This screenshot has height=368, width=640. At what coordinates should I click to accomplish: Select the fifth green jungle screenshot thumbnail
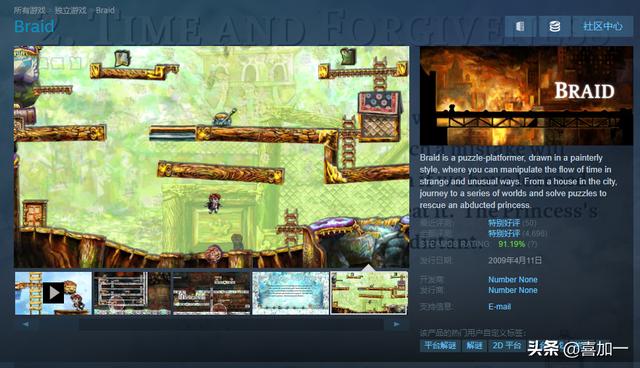coord(369,293)
